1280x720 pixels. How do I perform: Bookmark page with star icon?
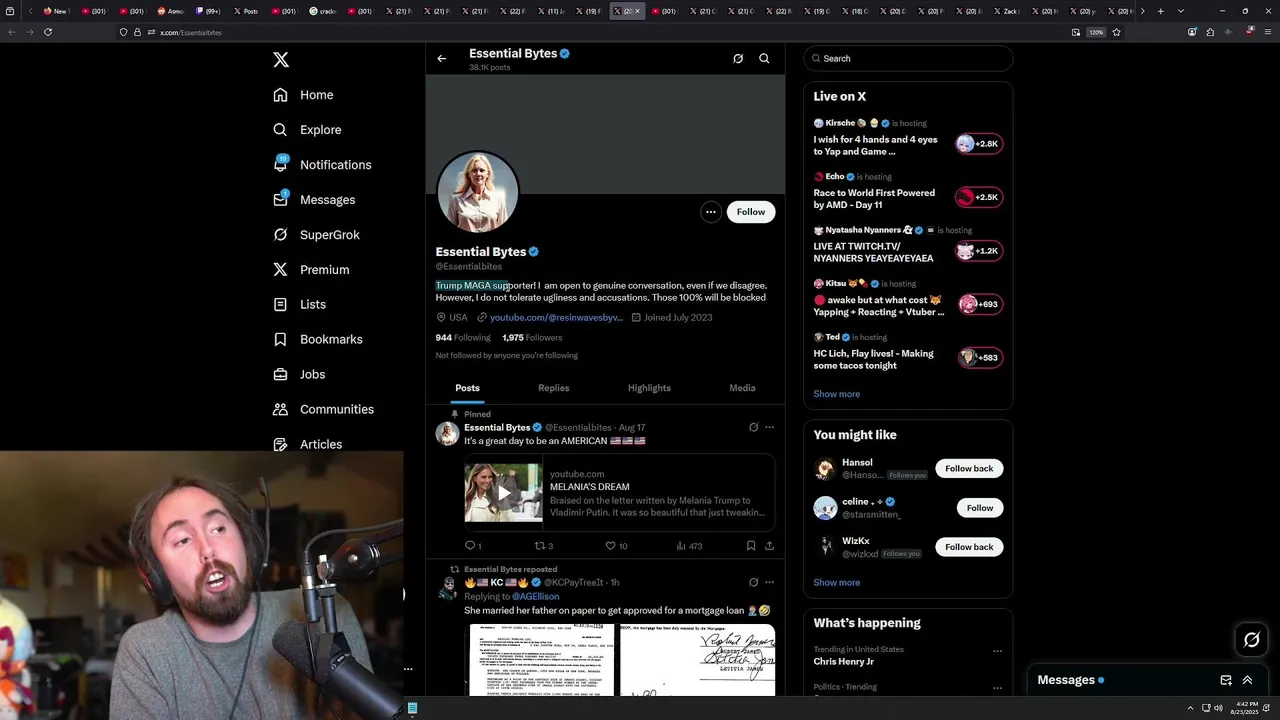(x=1116, y=32)
